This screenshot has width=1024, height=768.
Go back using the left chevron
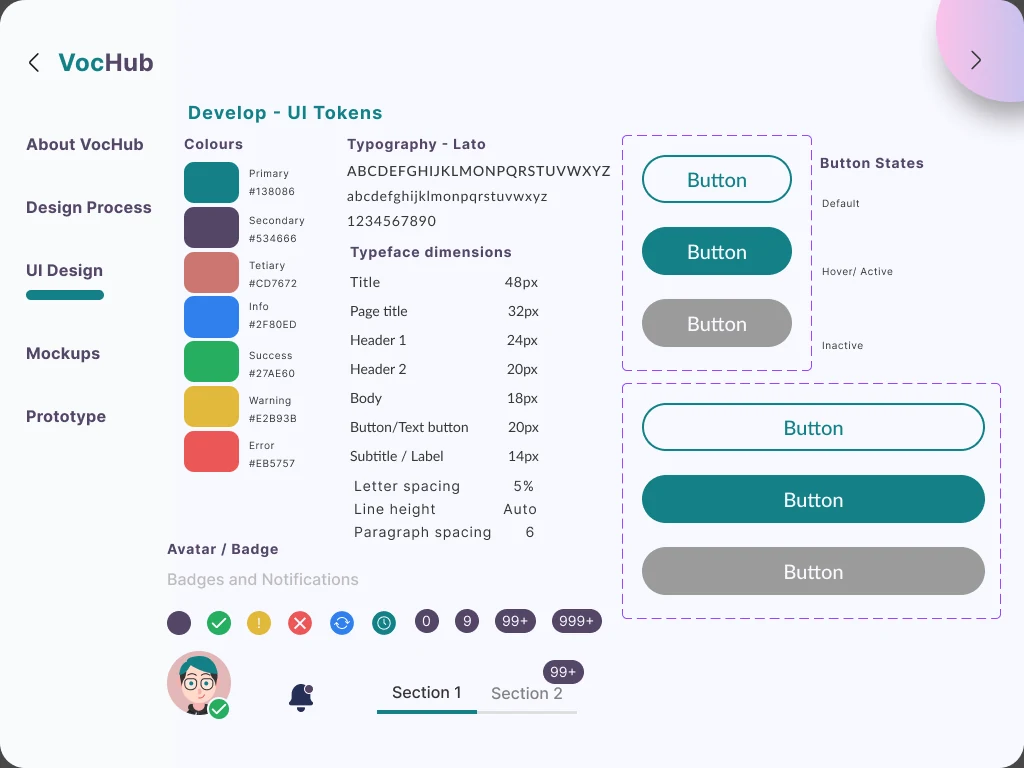(x=34, y=63)
